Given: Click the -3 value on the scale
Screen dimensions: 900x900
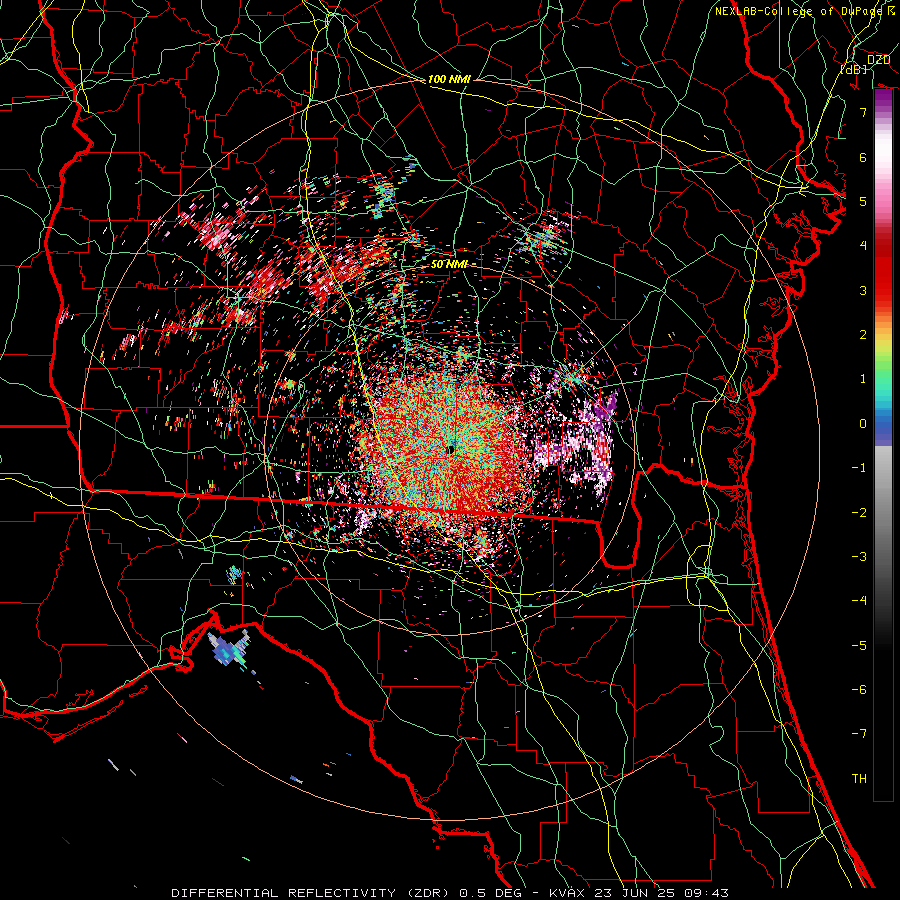Looking at the screenshot, I should click(859, 557).
